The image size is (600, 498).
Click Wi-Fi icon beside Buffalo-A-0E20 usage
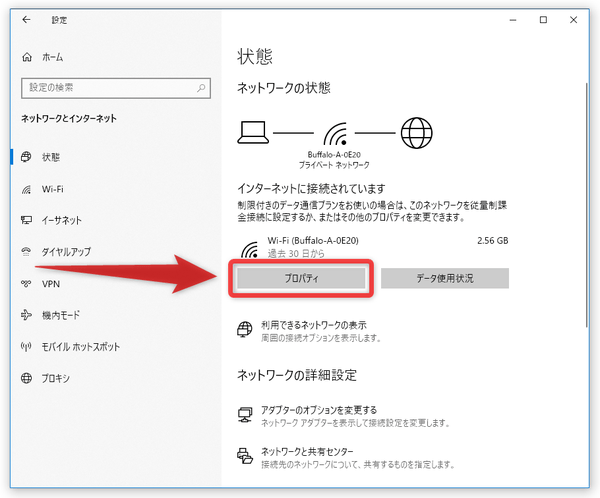coord(249,250)
